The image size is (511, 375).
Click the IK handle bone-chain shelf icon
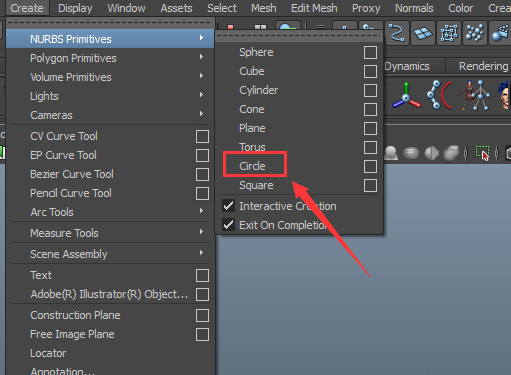click(440, 95)
